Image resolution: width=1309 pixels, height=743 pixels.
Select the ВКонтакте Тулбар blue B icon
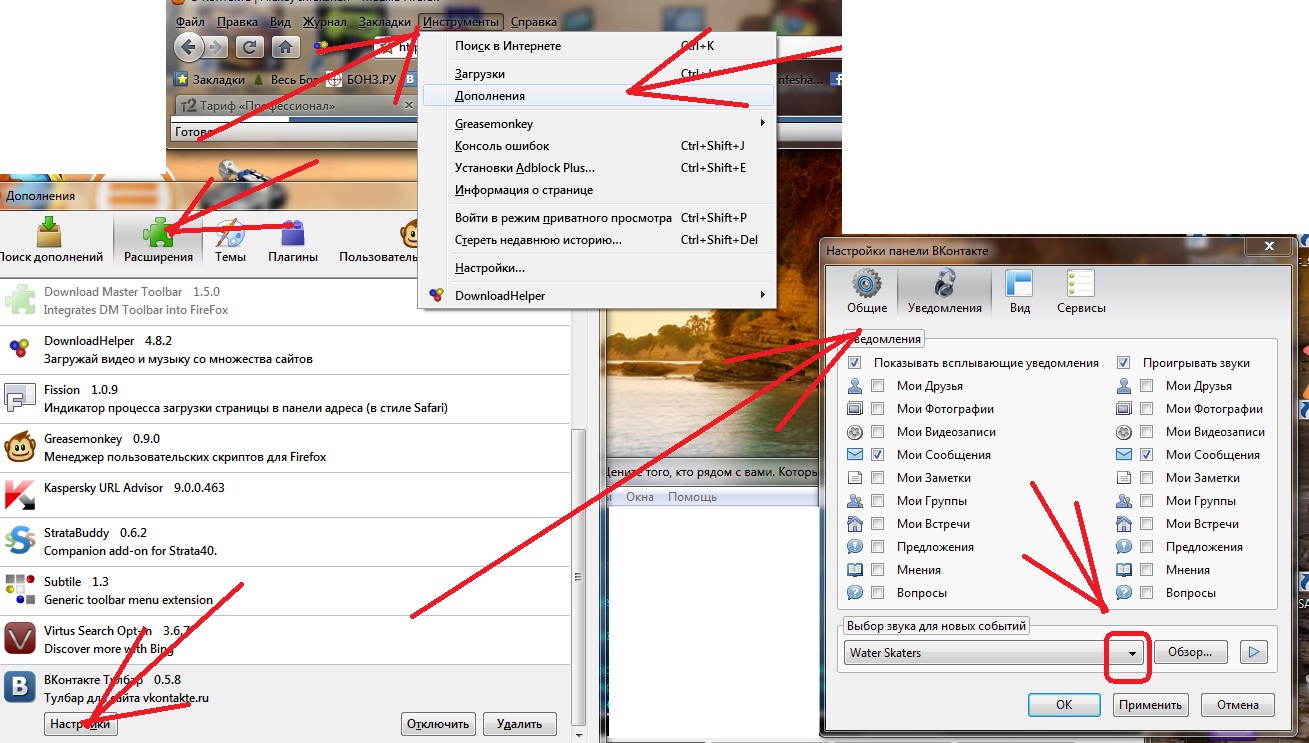pyautogui.click(x=20, y=688)
